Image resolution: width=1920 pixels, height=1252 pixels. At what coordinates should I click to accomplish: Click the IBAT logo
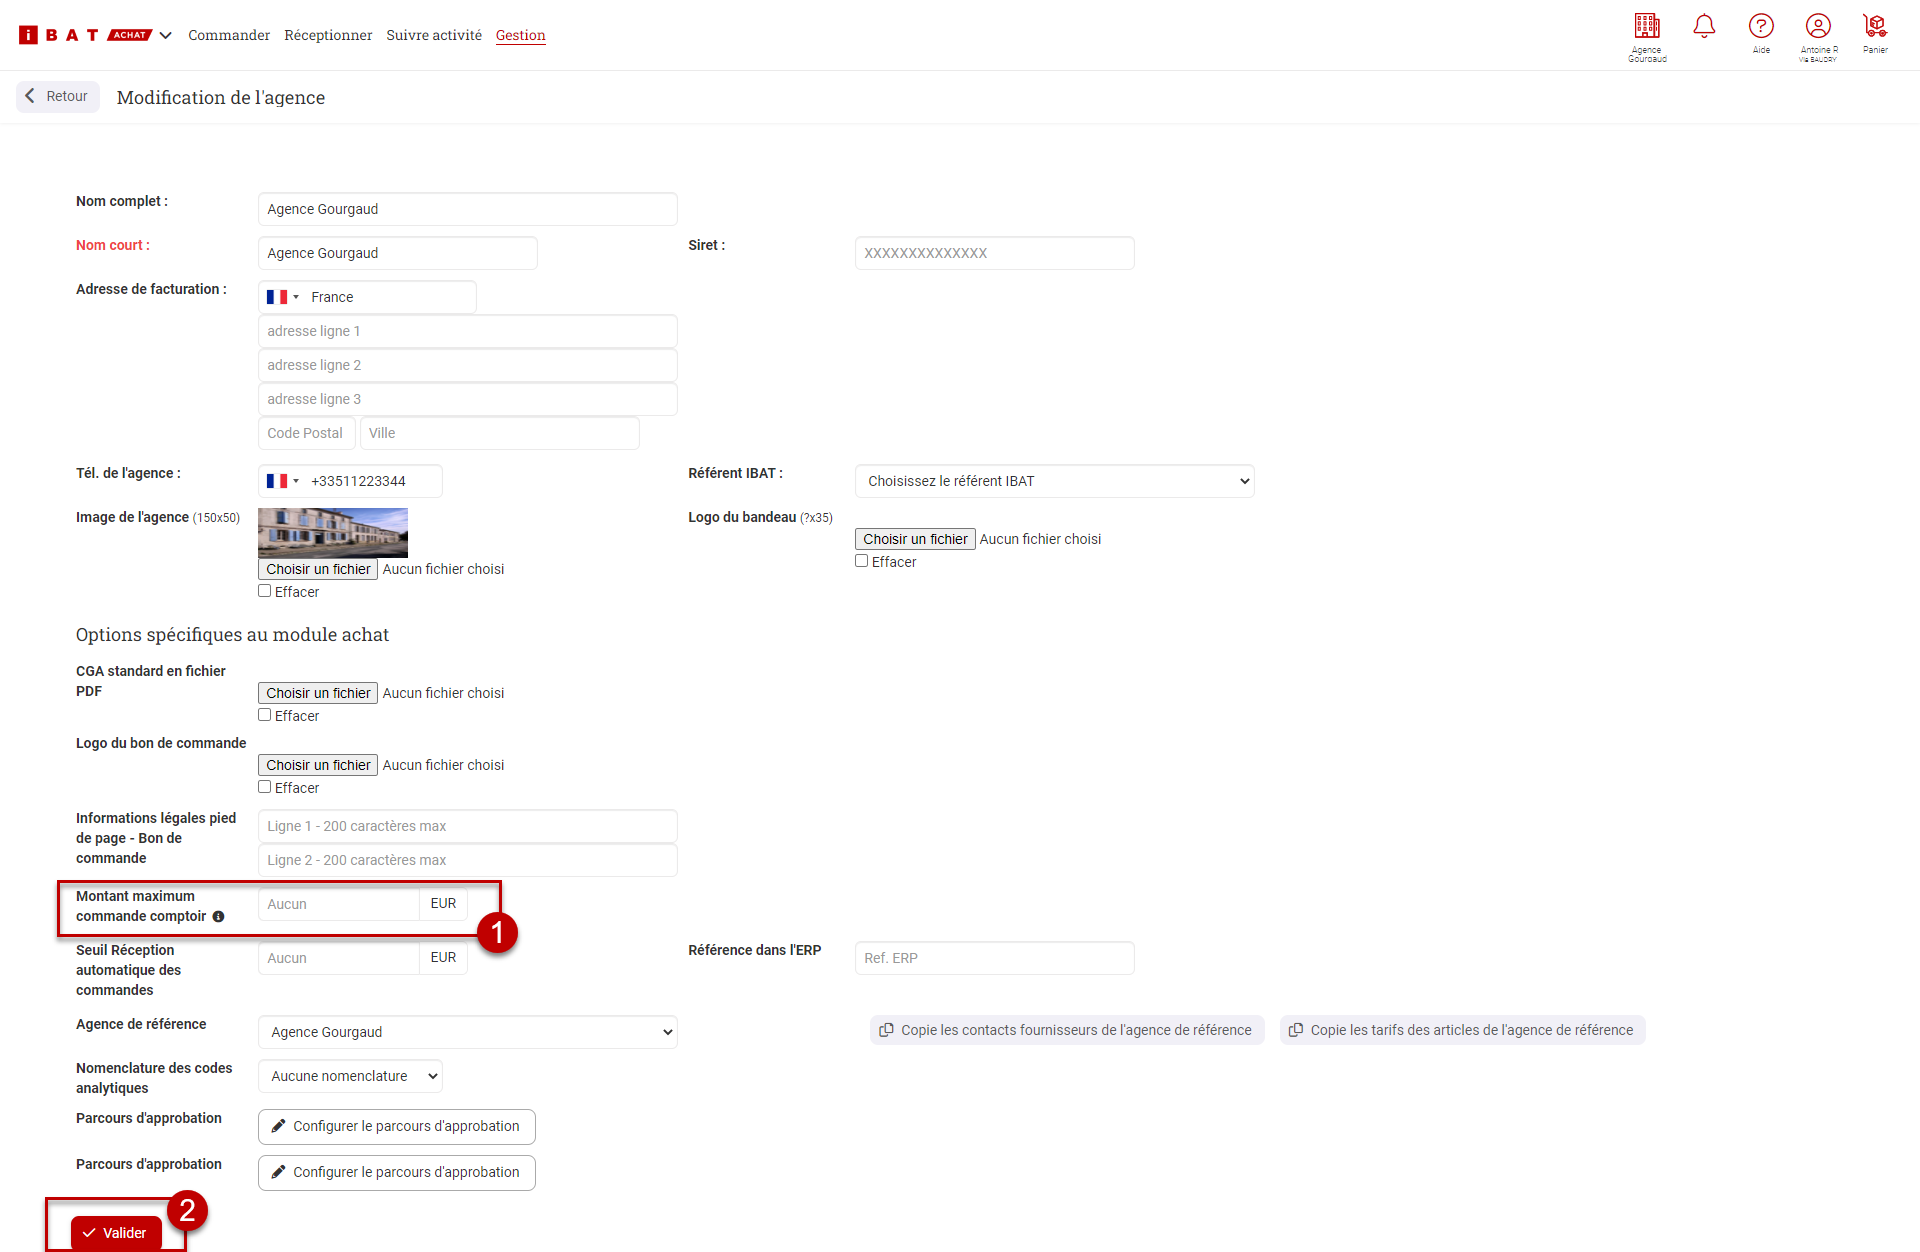click(60, 35)
